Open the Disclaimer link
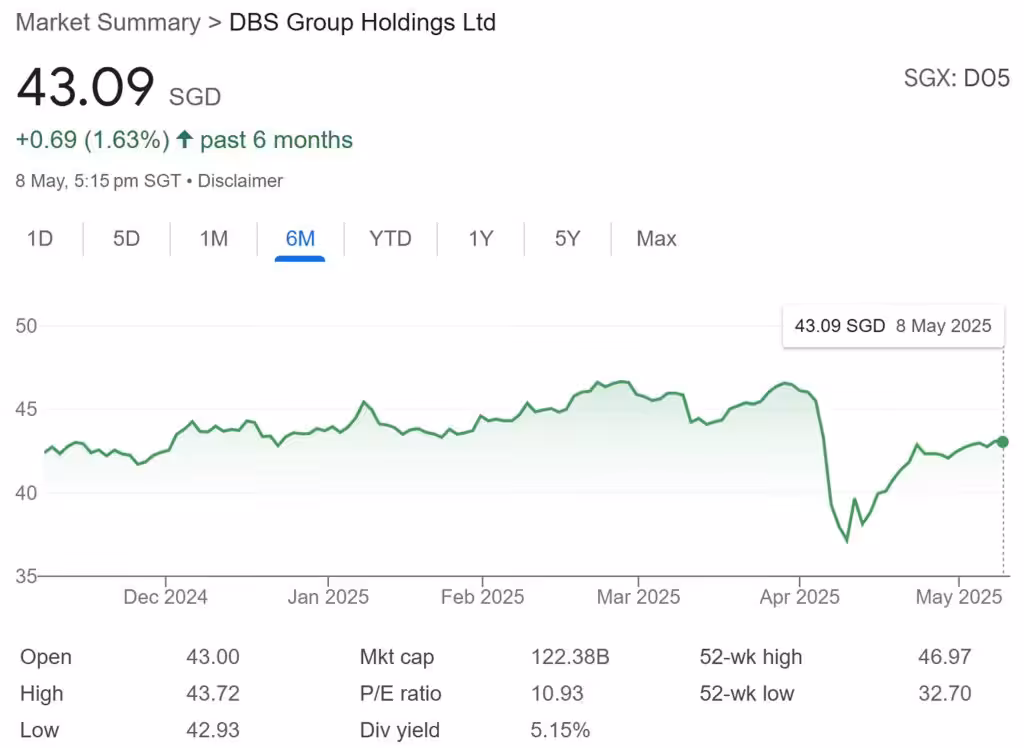 (245, 181)
